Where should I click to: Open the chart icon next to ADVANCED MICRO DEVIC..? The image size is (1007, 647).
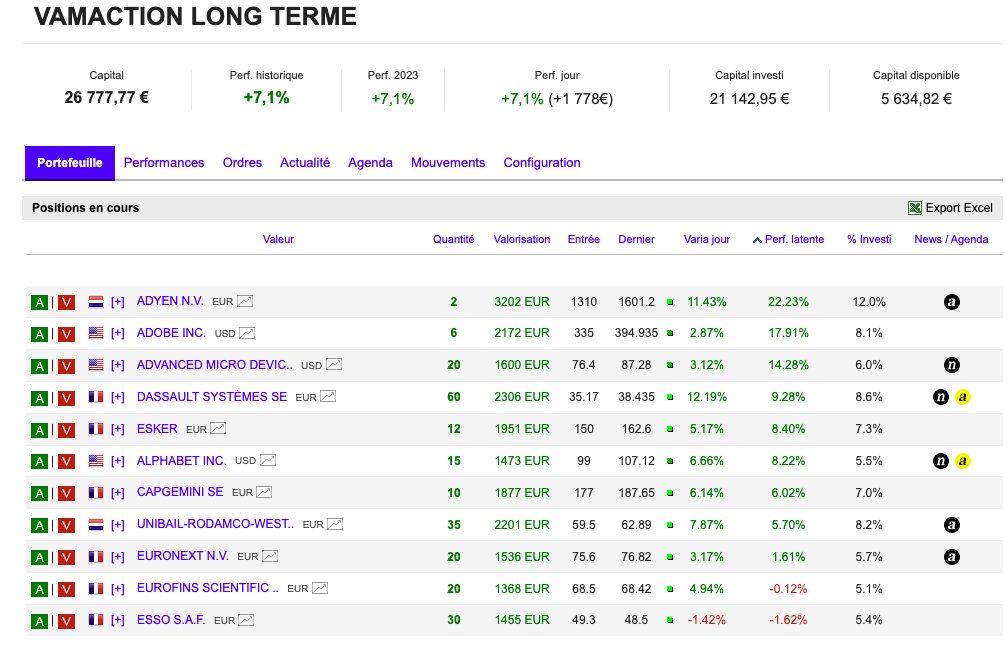tap(333, 364)
